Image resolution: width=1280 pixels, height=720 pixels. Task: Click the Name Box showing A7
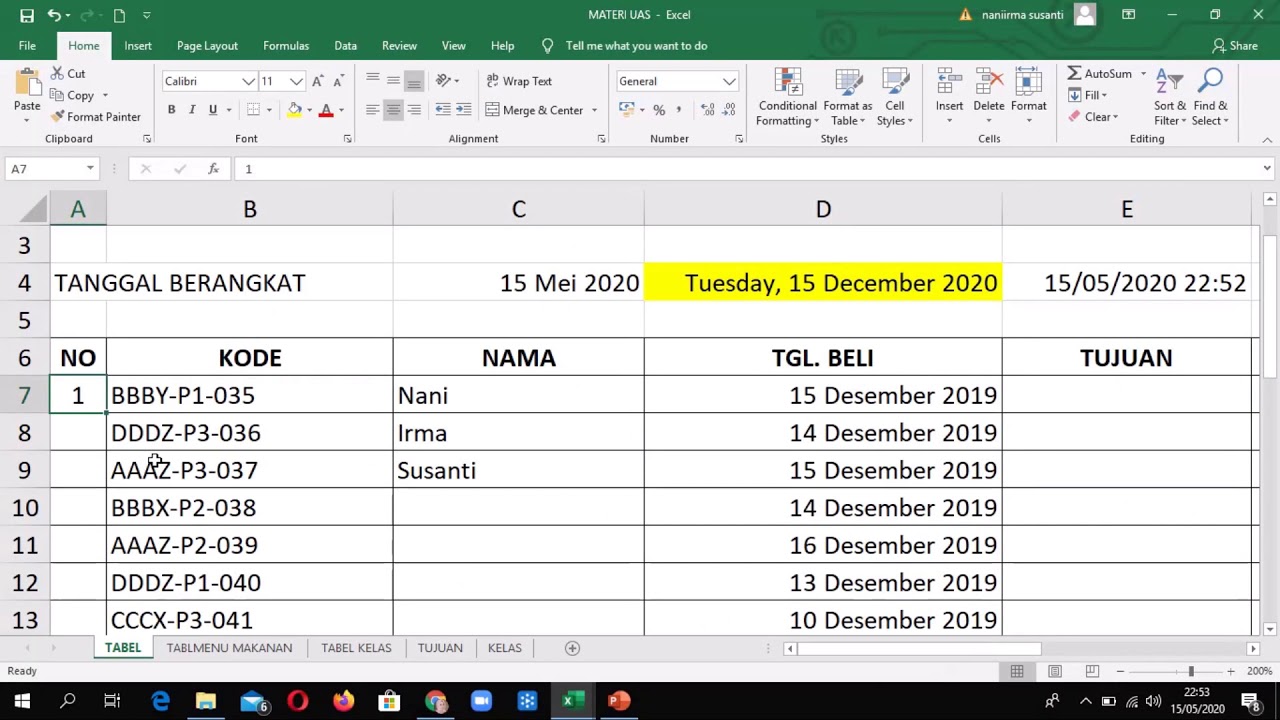click(42, 169)
